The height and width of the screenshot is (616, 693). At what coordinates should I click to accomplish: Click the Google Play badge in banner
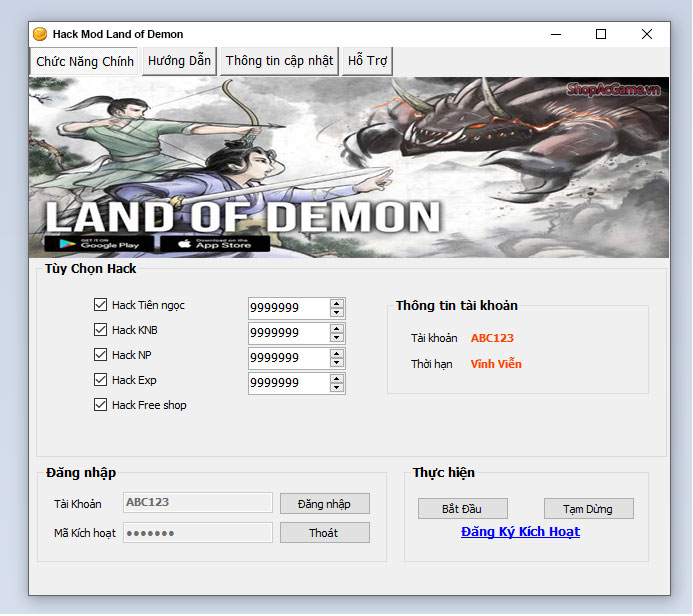99,244
